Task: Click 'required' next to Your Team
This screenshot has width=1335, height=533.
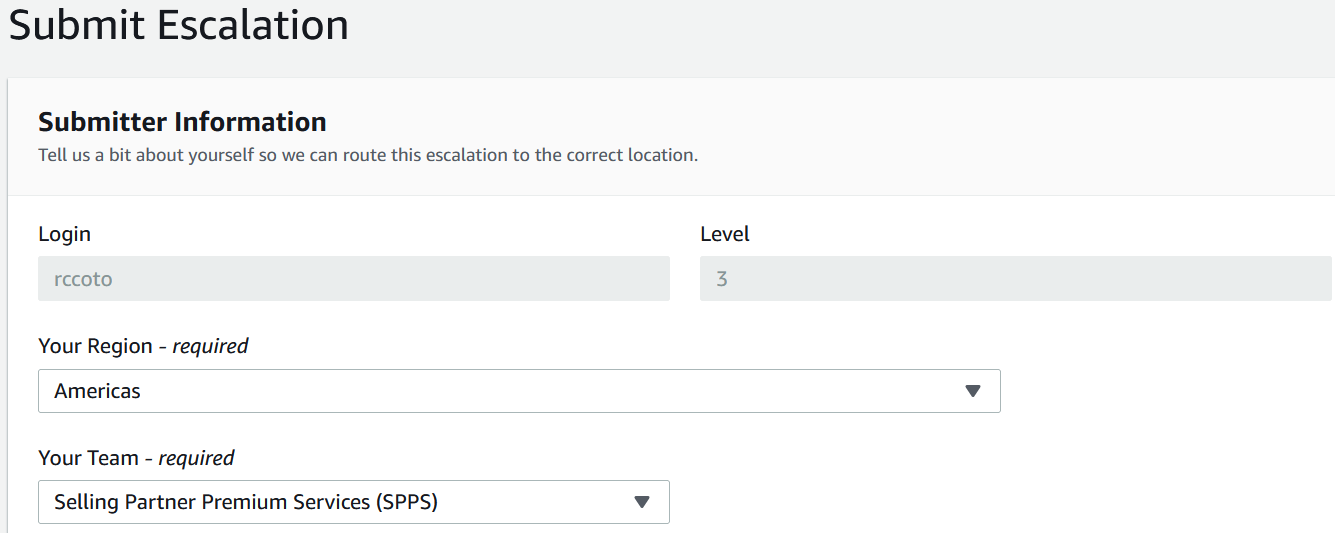Action: tap(196, 458)
